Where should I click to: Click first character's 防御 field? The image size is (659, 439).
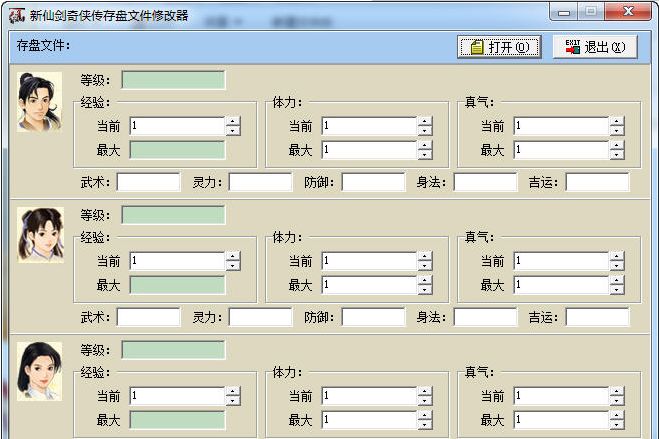(x=374, y=182)
